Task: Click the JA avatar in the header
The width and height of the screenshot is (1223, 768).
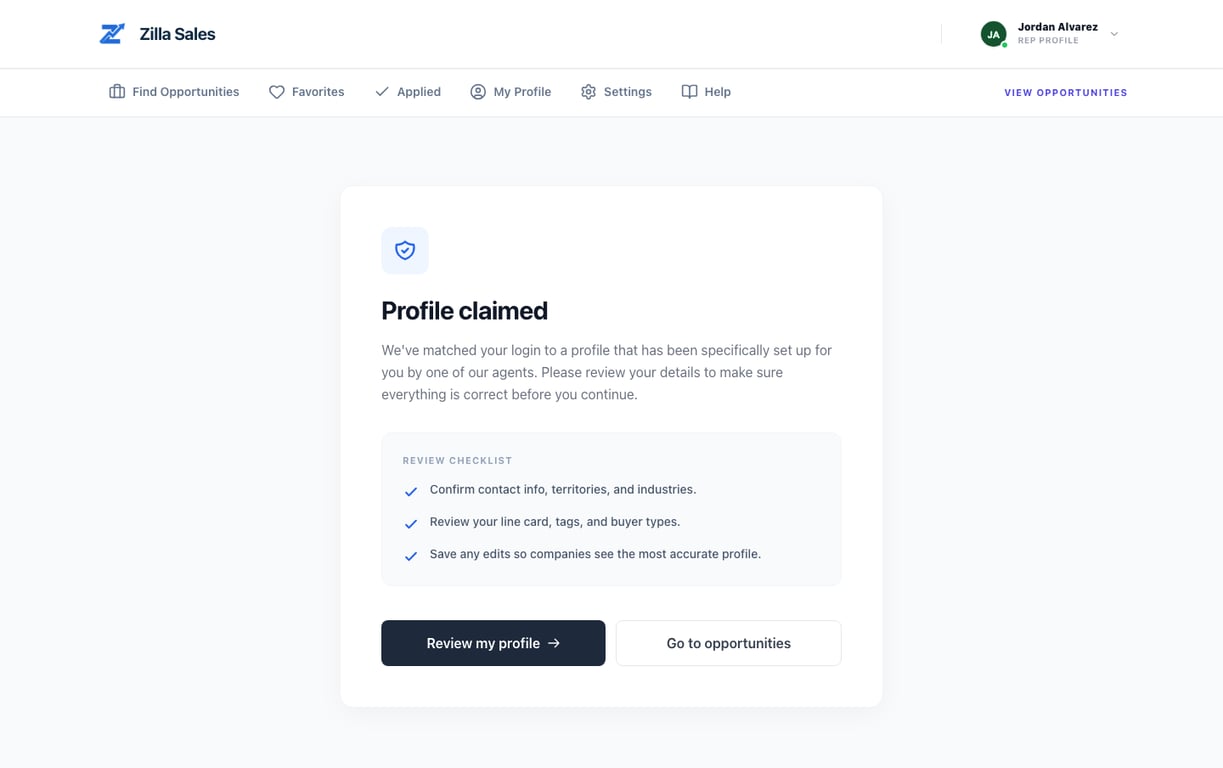Action: click(993, 34)
